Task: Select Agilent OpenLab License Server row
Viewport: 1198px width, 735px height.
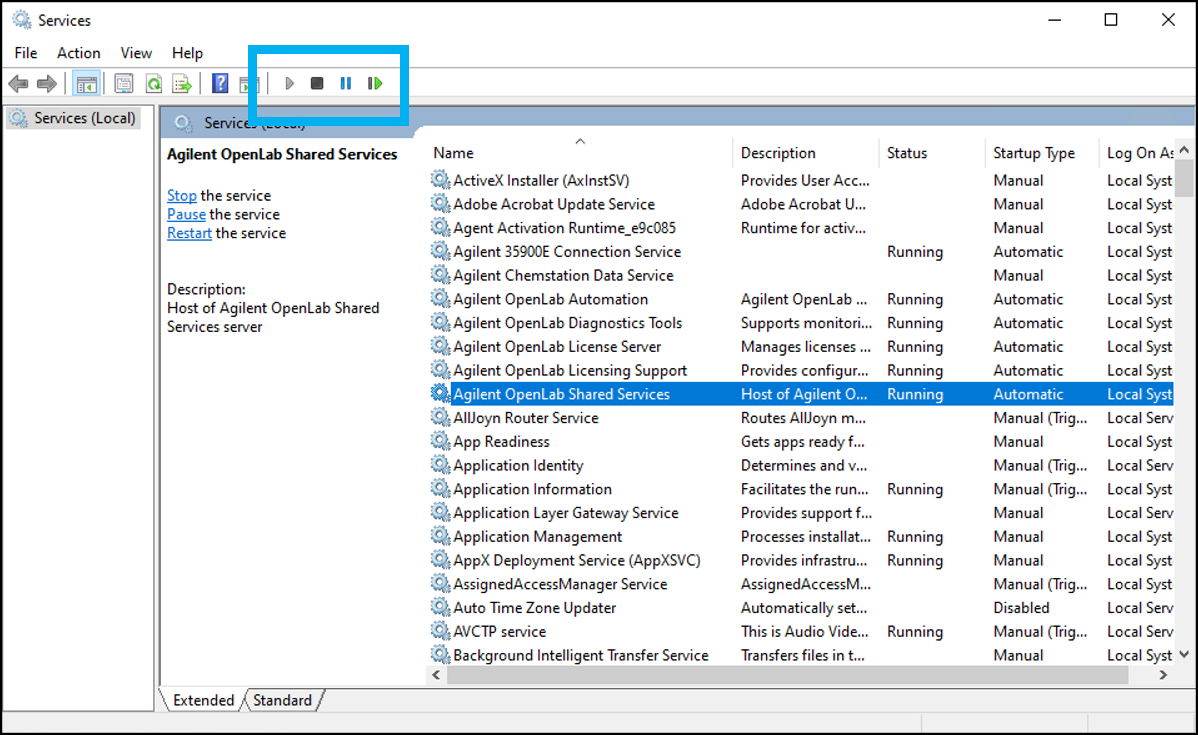Action: (x=801, y=346)
